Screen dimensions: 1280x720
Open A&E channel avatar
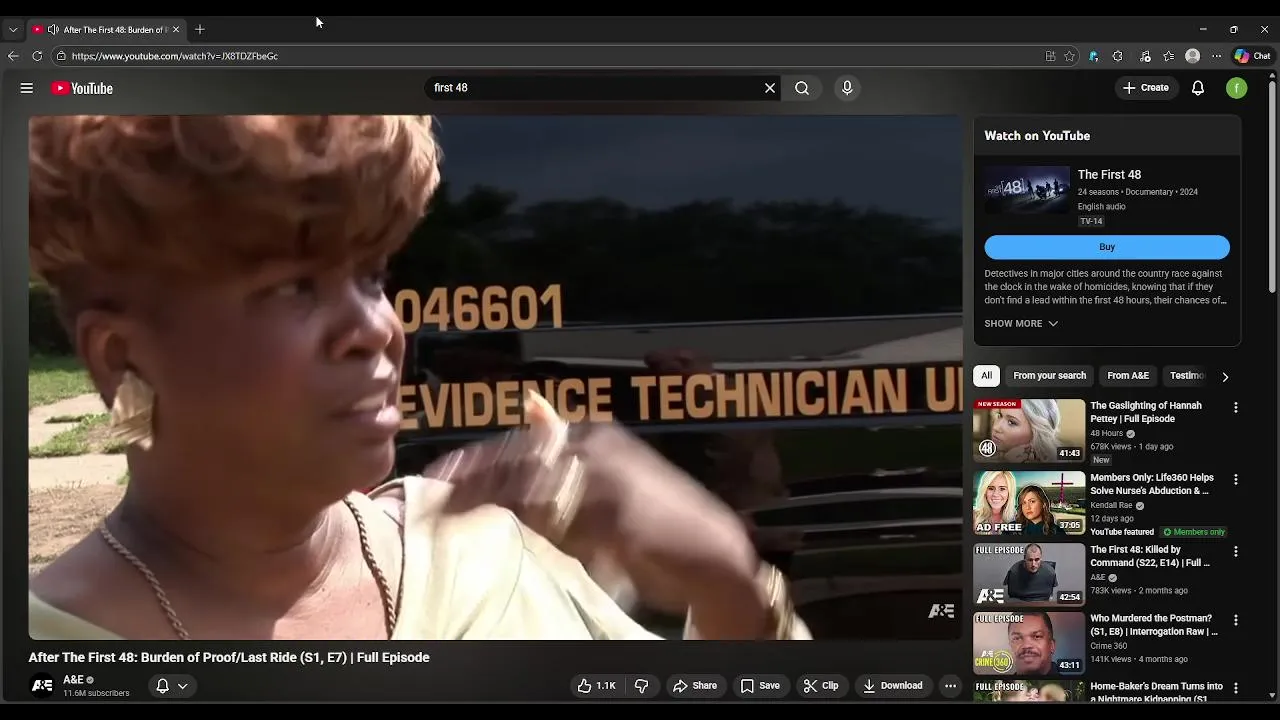[x=42, y=686]
